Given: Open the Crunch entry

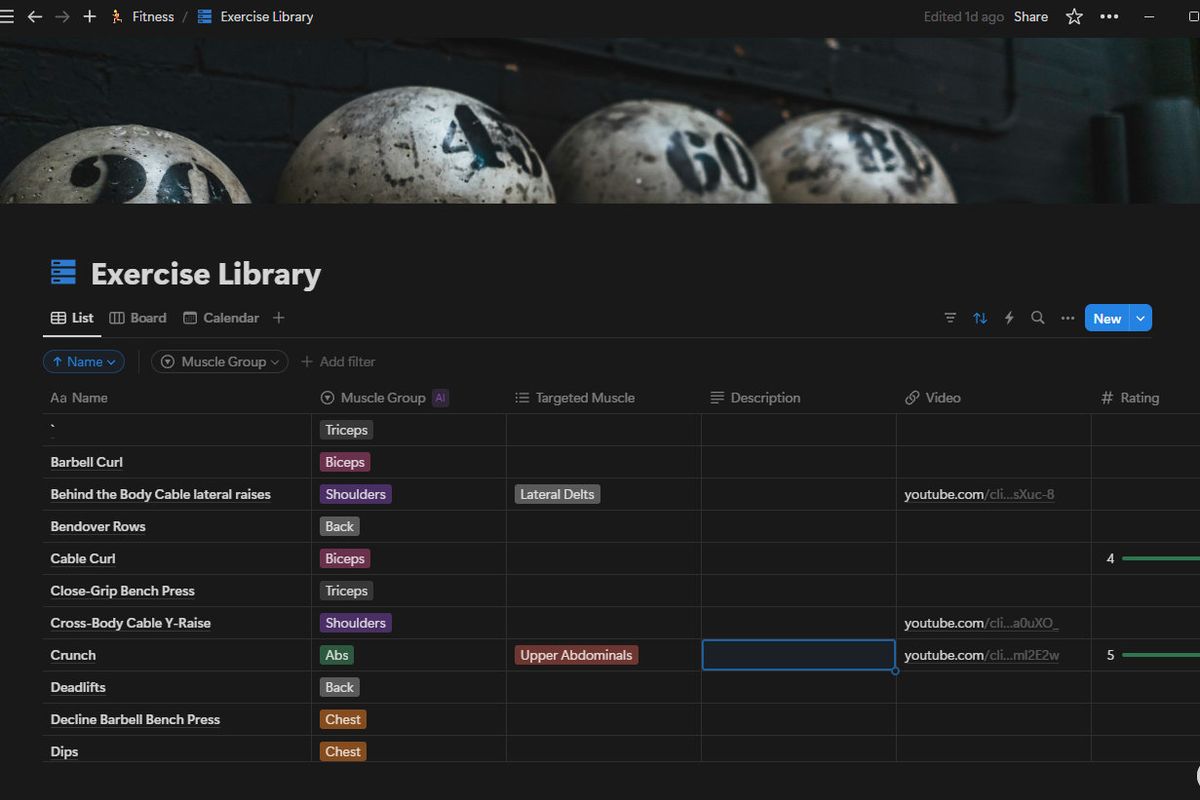Looking at the screenshot, I should tap(73, 655).
